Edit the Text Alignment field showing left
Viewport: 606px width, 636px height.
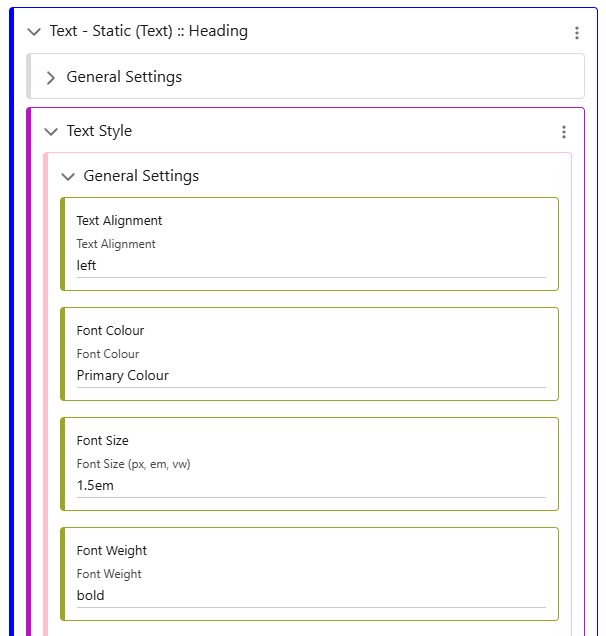[x=311, y=266]
